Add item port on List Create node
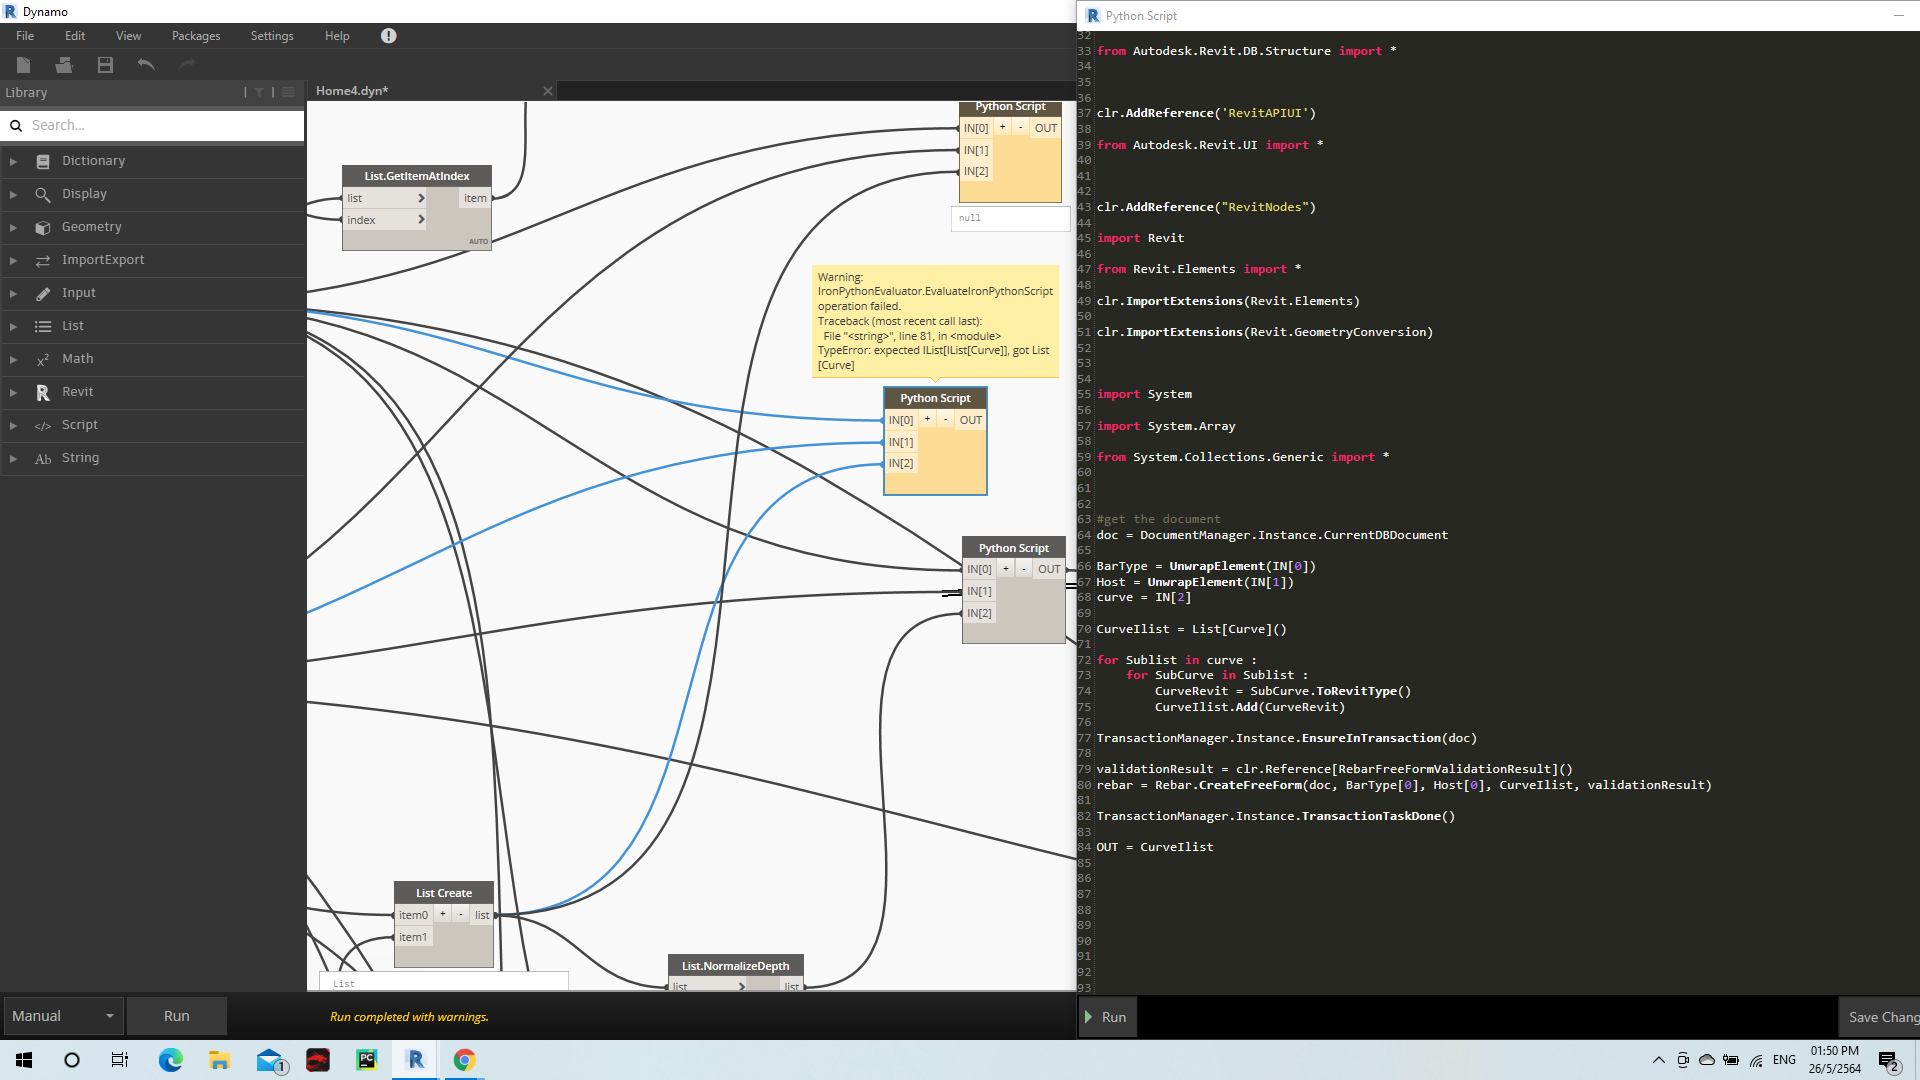The height and width of the screenshot is (1080, 1920). coord(442,914)
